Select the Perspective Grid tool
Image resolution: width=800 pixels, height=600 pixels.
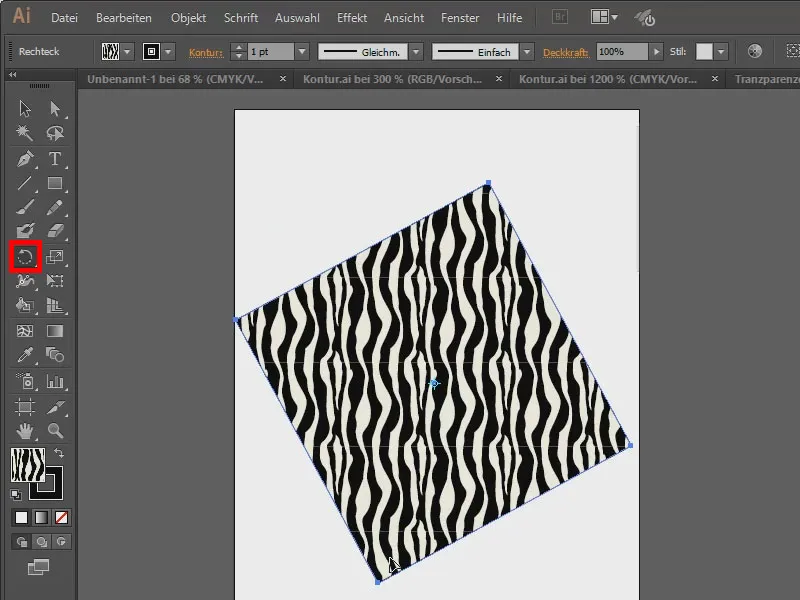(55, 305)
